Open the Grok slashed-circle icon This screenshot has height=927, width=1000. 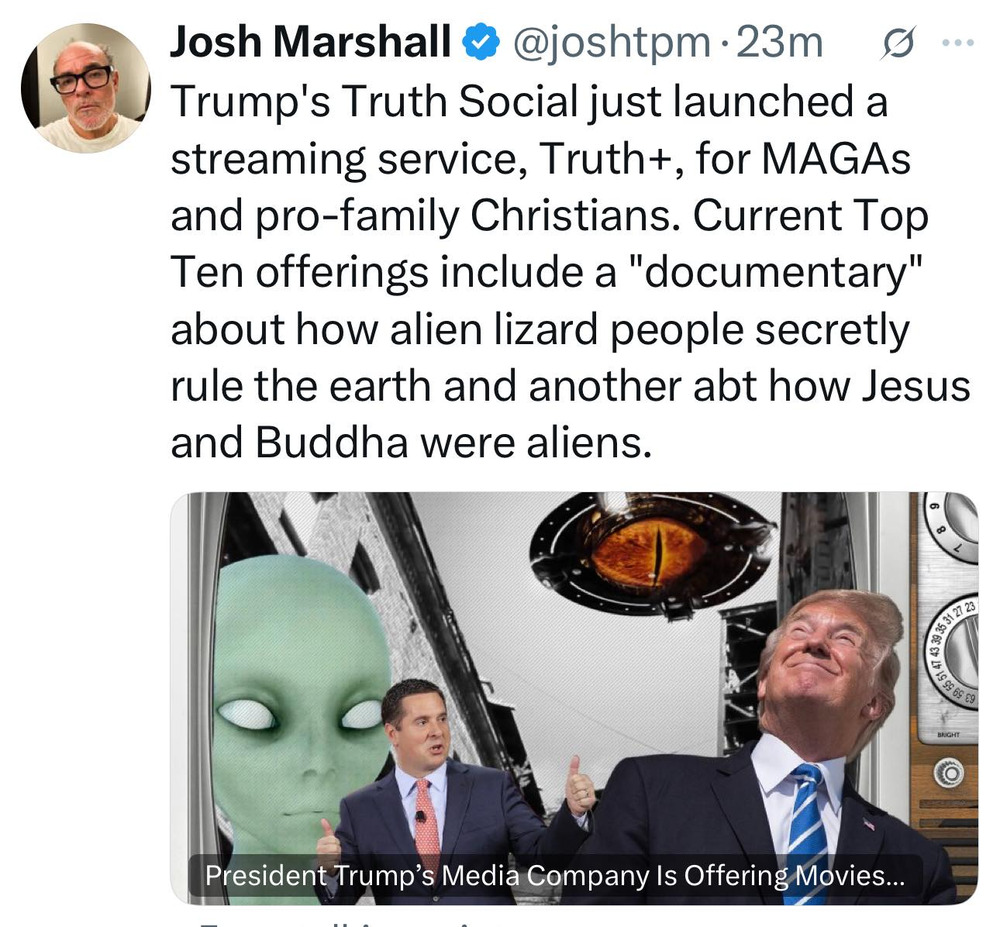pyautogui.click(x=898, y=43)
